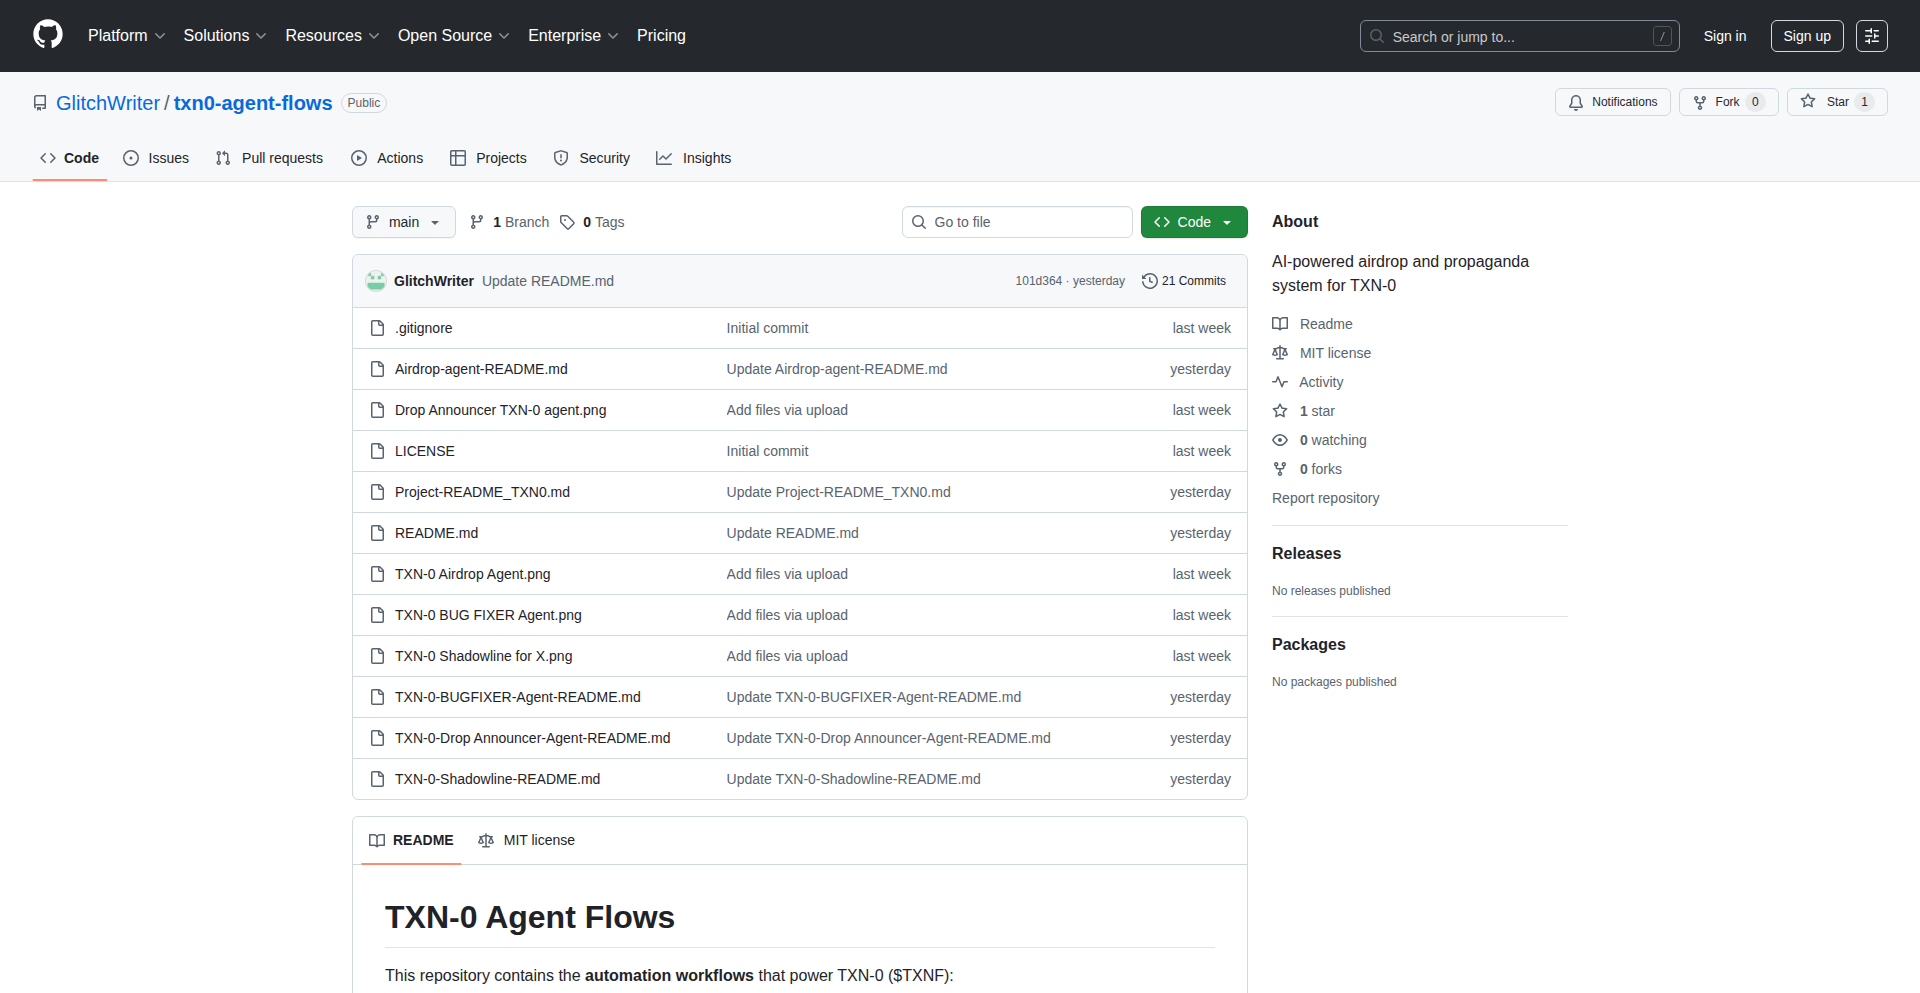1920x993 pixels.
Task: Expand the Platform navigation menu
Action: point(126,36)
